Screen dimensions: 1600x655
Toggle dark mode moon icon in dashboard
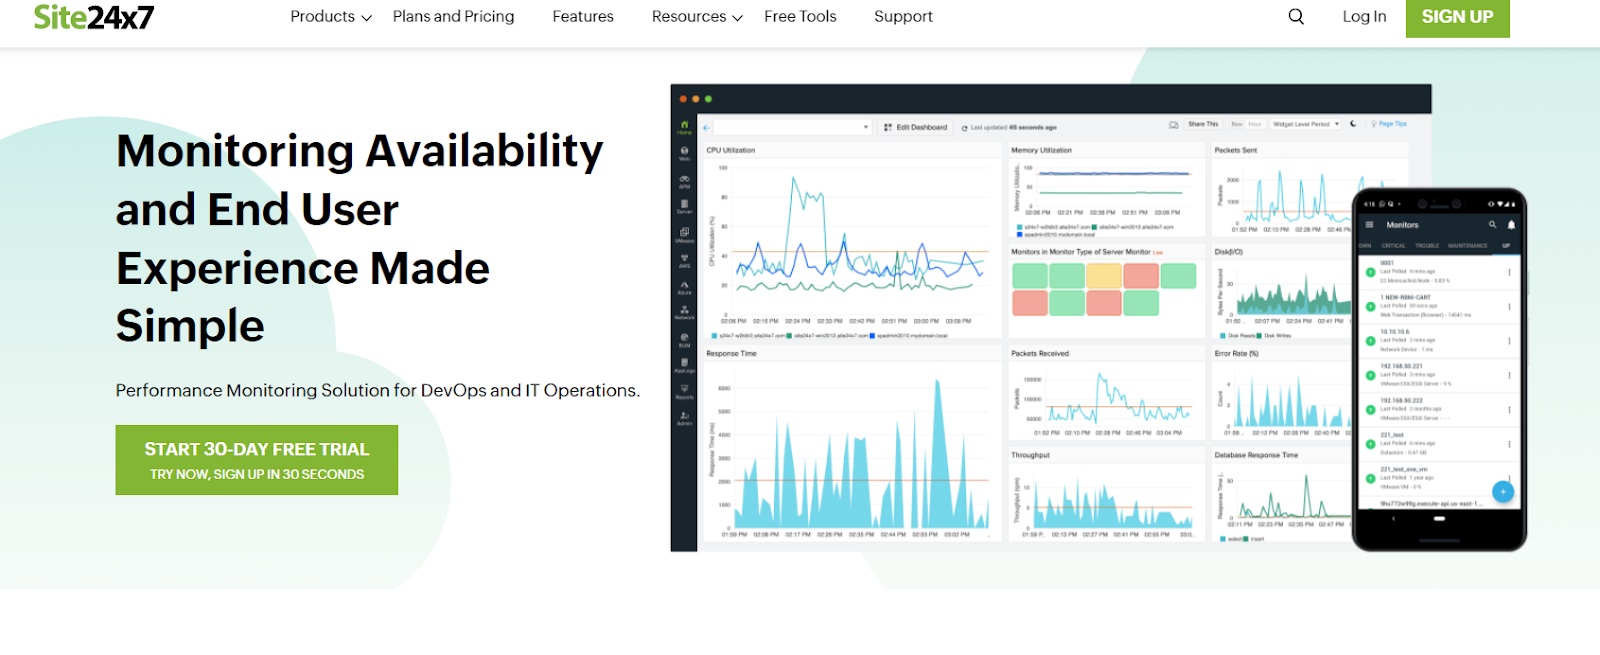click(1353, 124)
